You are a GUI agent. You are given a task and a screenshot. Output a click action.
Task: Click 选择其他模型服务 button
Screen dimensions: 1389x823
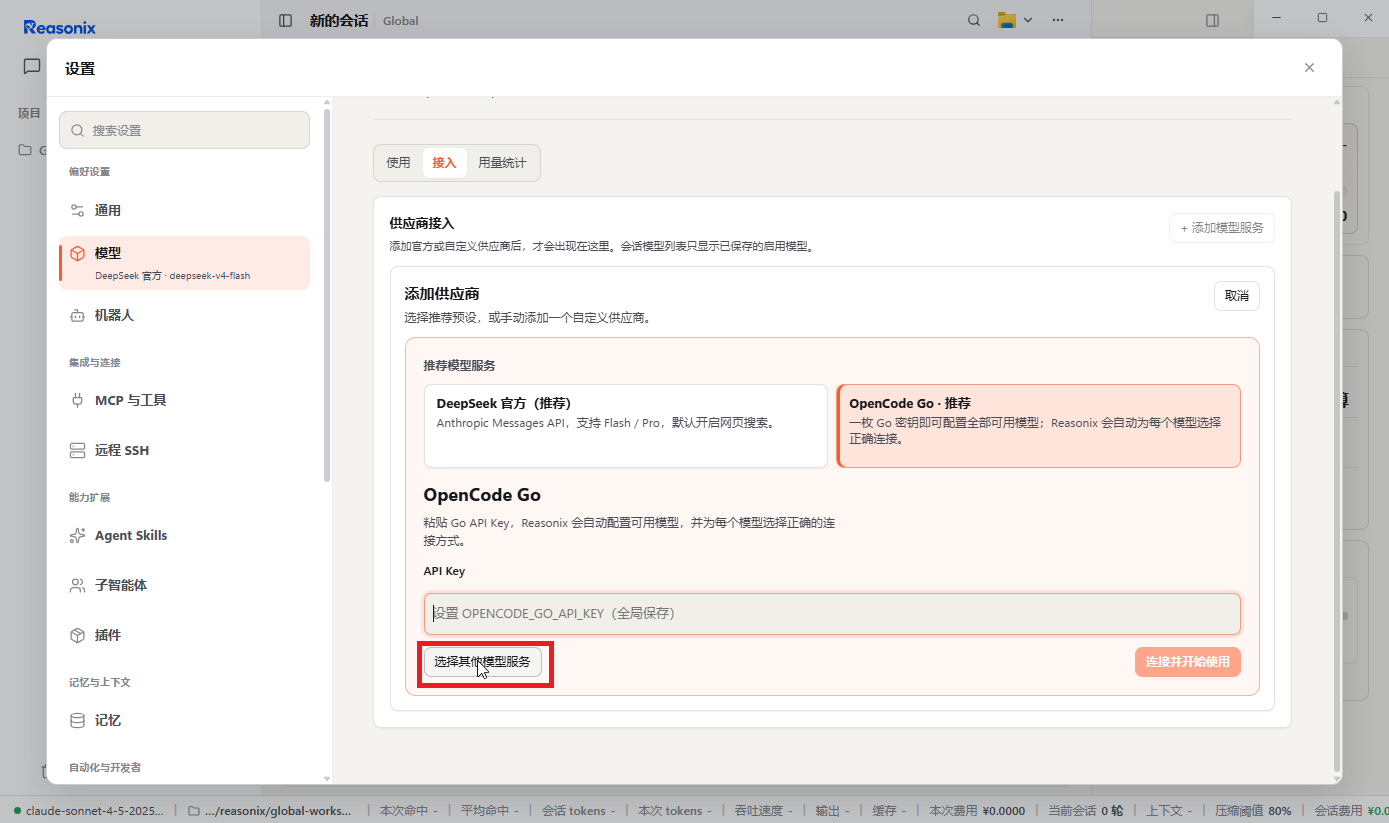483,662
